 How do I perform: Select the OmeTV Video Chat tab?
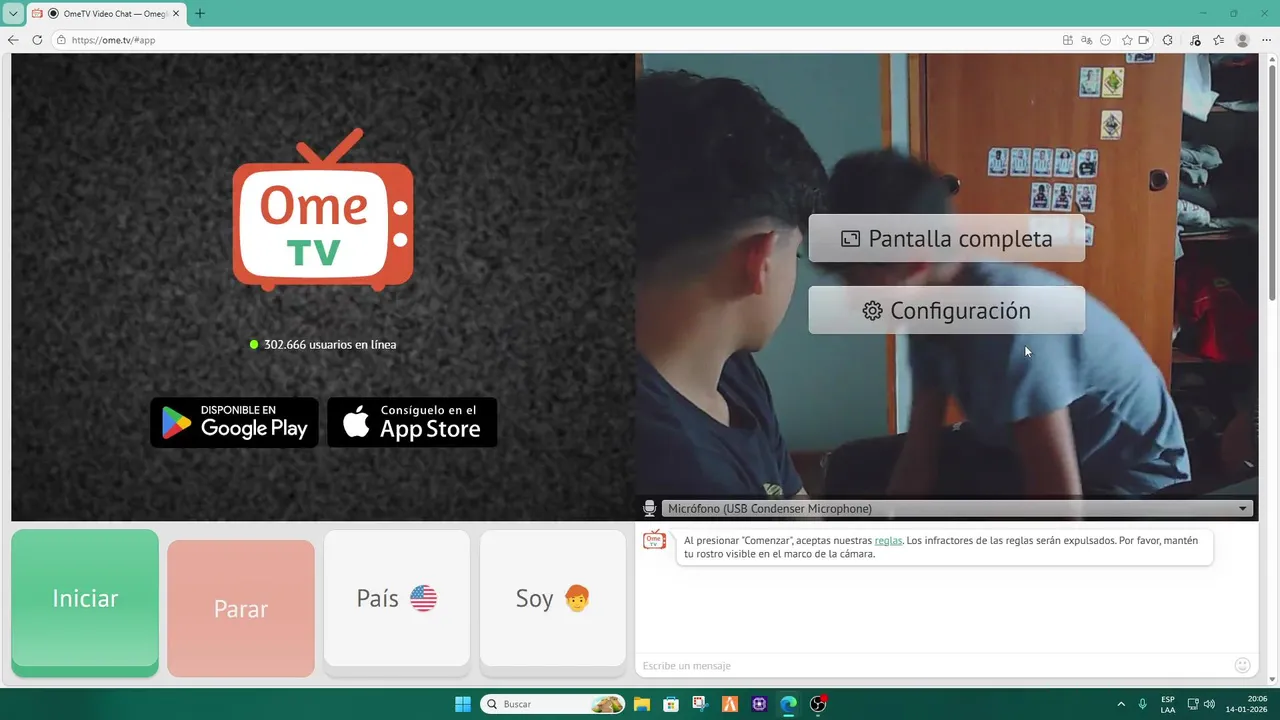coord(105,14)
